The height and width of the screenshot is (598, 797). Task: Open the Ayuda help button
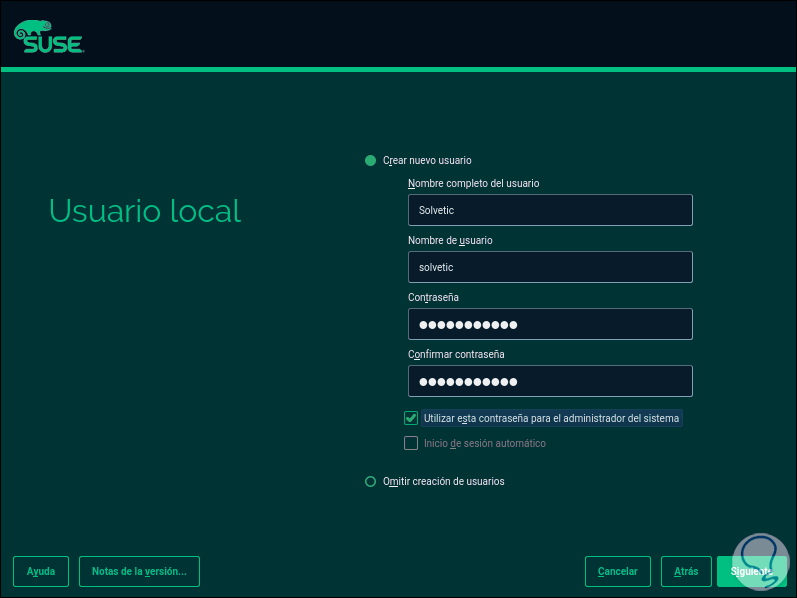(x=41, y=572)
